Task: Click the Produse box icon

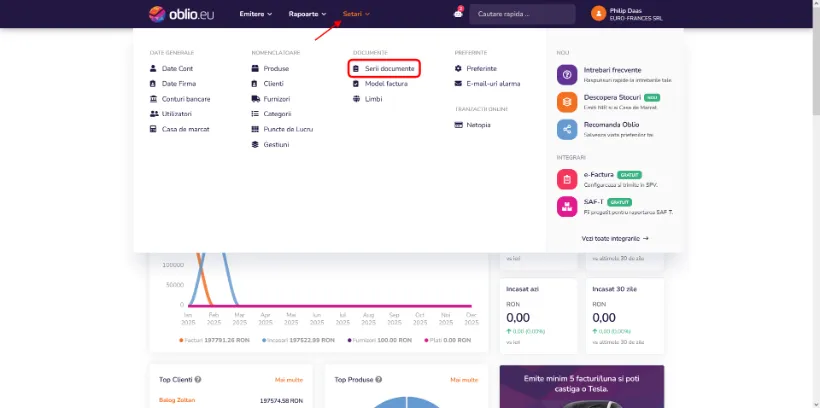Action: point(255,69)
